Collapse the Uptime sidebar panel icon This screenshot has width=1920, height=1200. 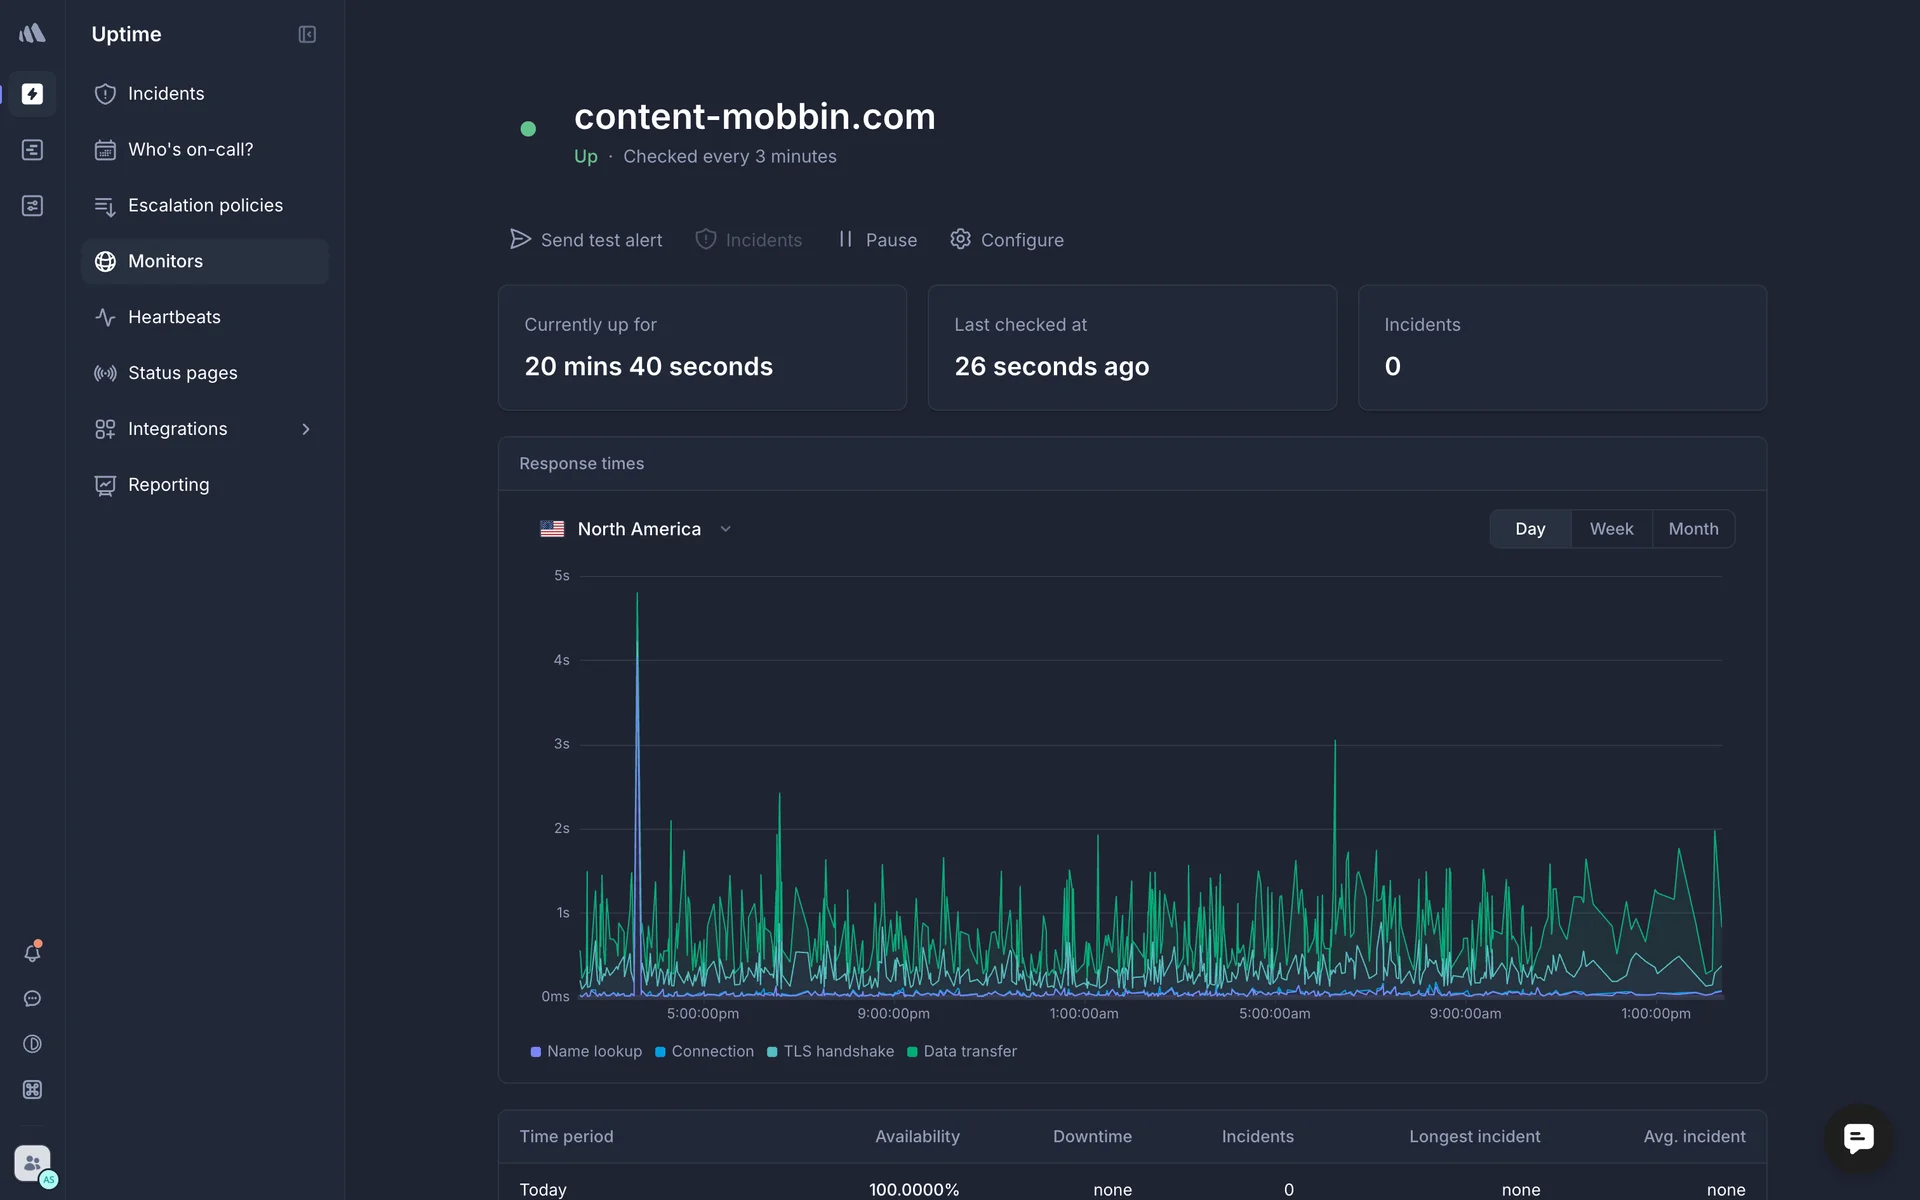point(307,34)
